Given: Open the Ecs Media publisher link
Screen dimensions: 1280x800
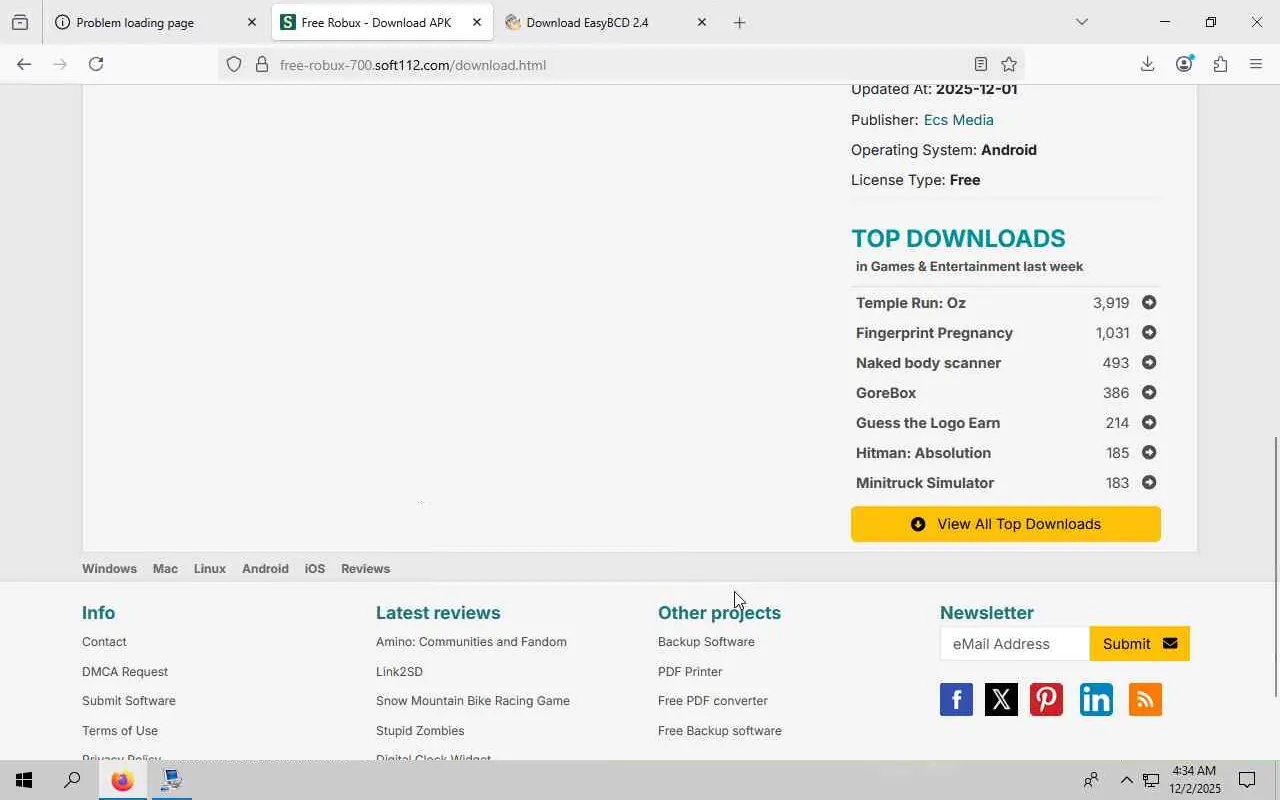Looking at the screenshot, I should click(959, 120).
